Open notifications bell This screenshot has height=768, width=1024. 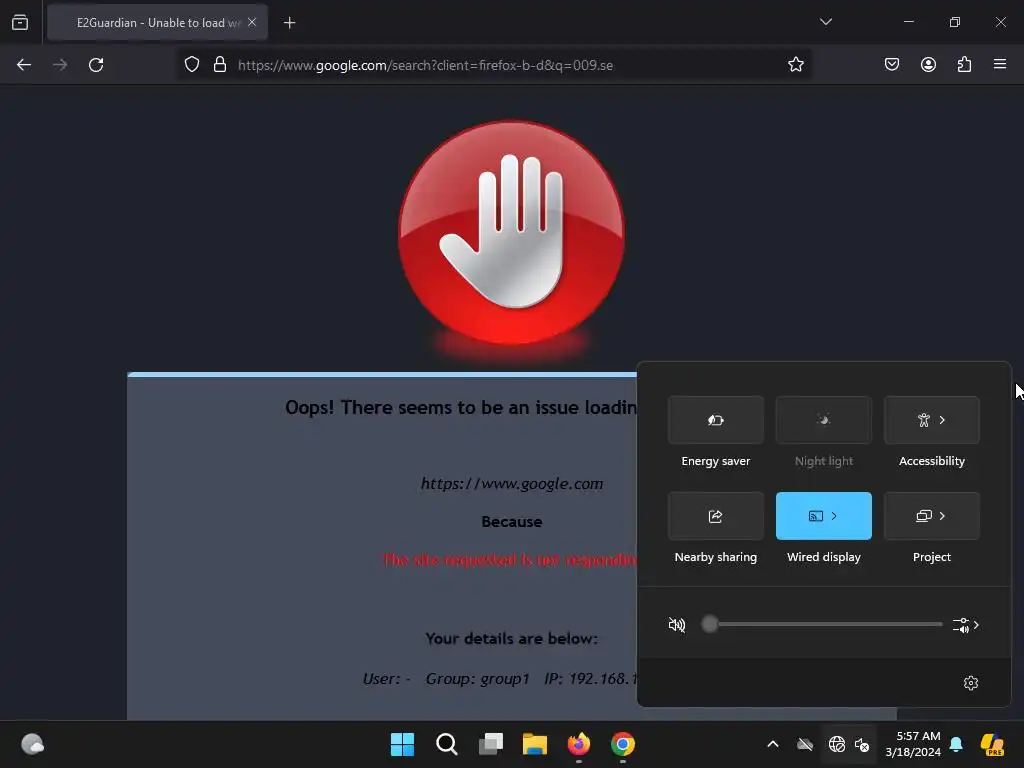coord(956,744)
